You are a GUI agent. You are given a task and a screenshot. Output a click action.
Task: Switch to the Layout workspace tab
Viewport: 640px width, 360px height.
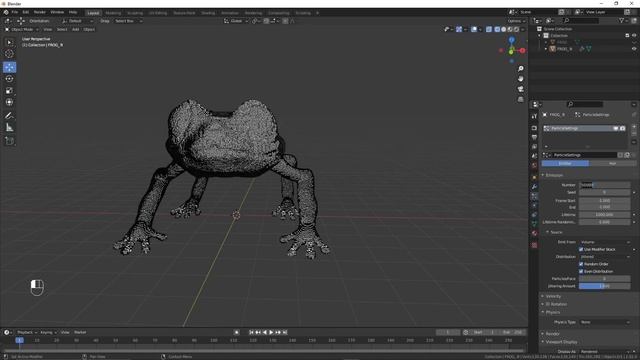(x=93, y=13)
